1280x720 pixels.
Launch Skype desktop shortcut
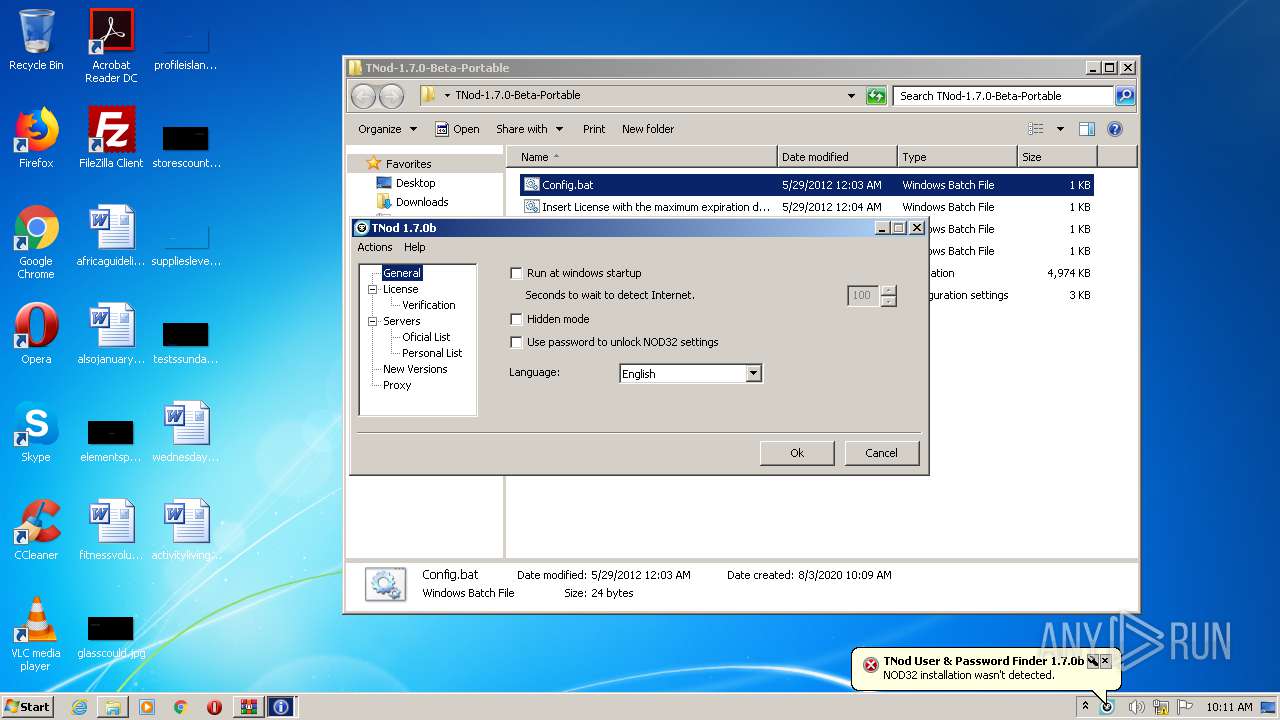pyautogui.click(x=36, y=432)
